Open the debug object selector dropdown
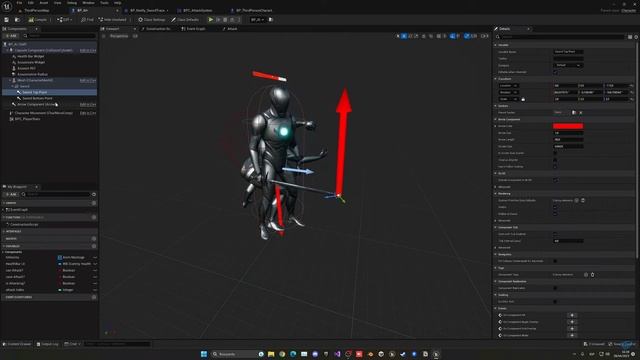Viewport: 640px width, 360px height. tap(257, 20)
